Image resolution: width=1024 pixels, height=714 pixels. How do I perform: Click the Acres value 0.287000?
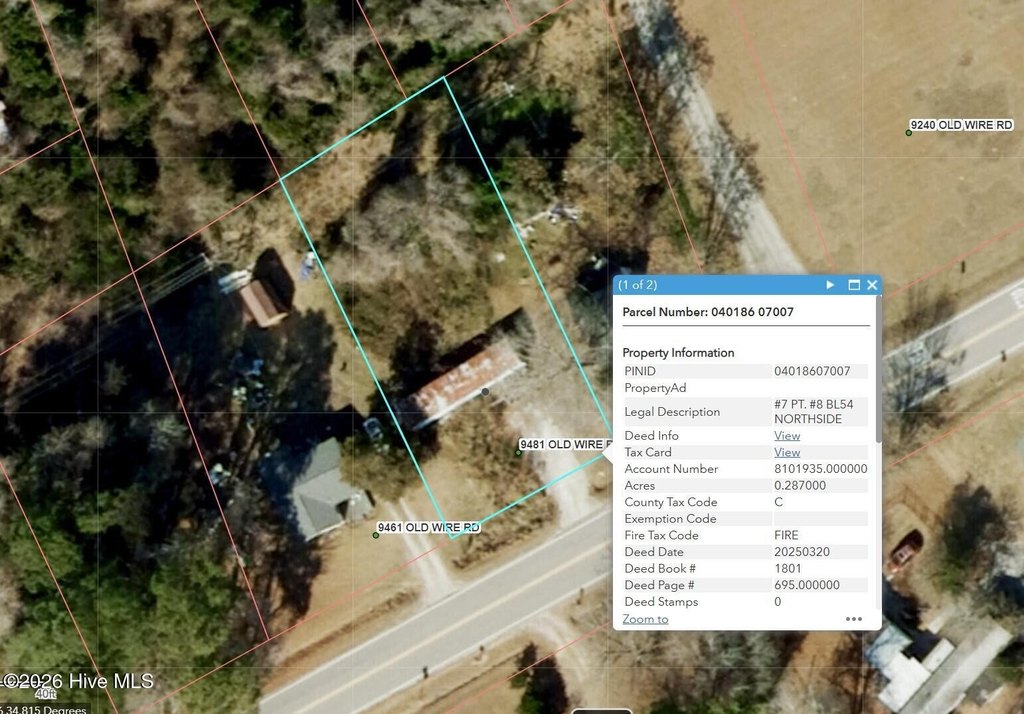point(799,485)
